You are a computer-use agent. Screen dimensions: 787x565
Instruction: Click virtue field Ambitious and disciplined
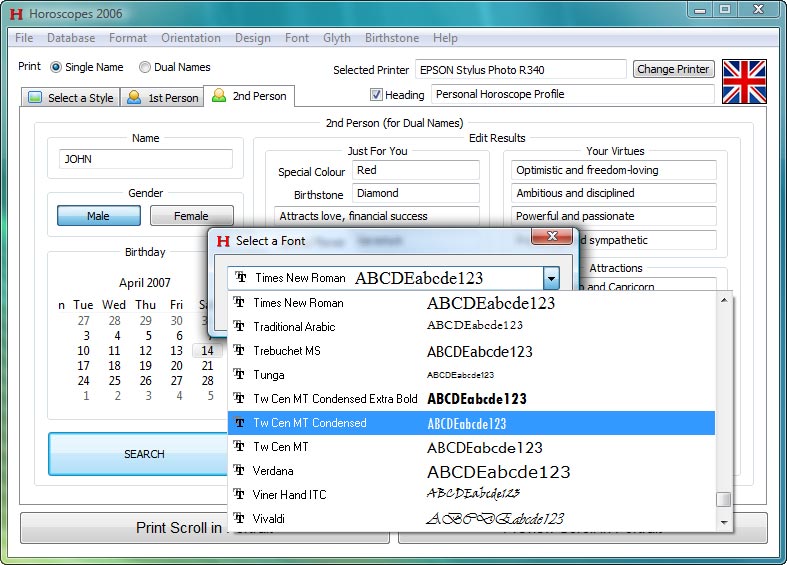tap(614, 193)
